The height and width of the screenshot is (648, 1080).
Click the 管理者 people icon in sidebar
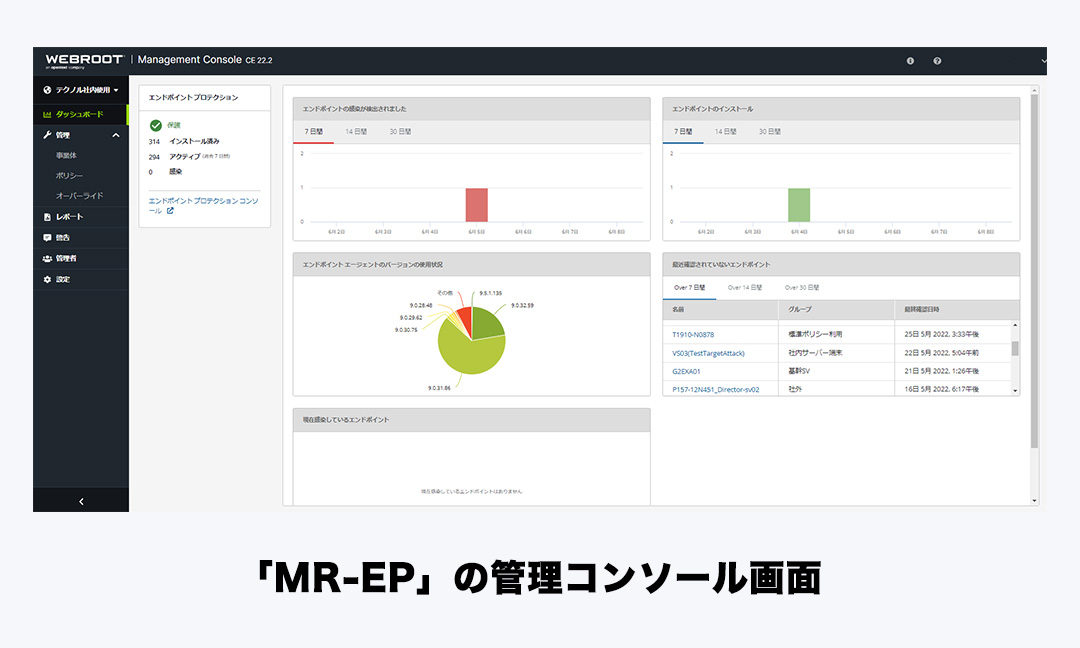47,258
